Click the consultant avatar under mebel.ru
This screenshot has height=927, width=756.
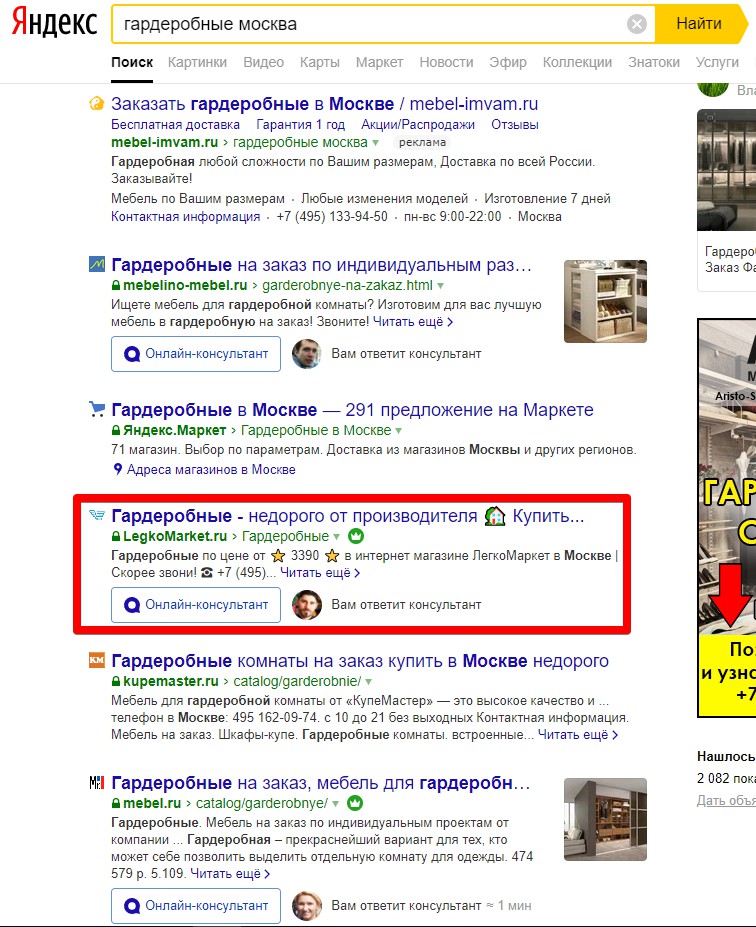(x=307, y=906)
